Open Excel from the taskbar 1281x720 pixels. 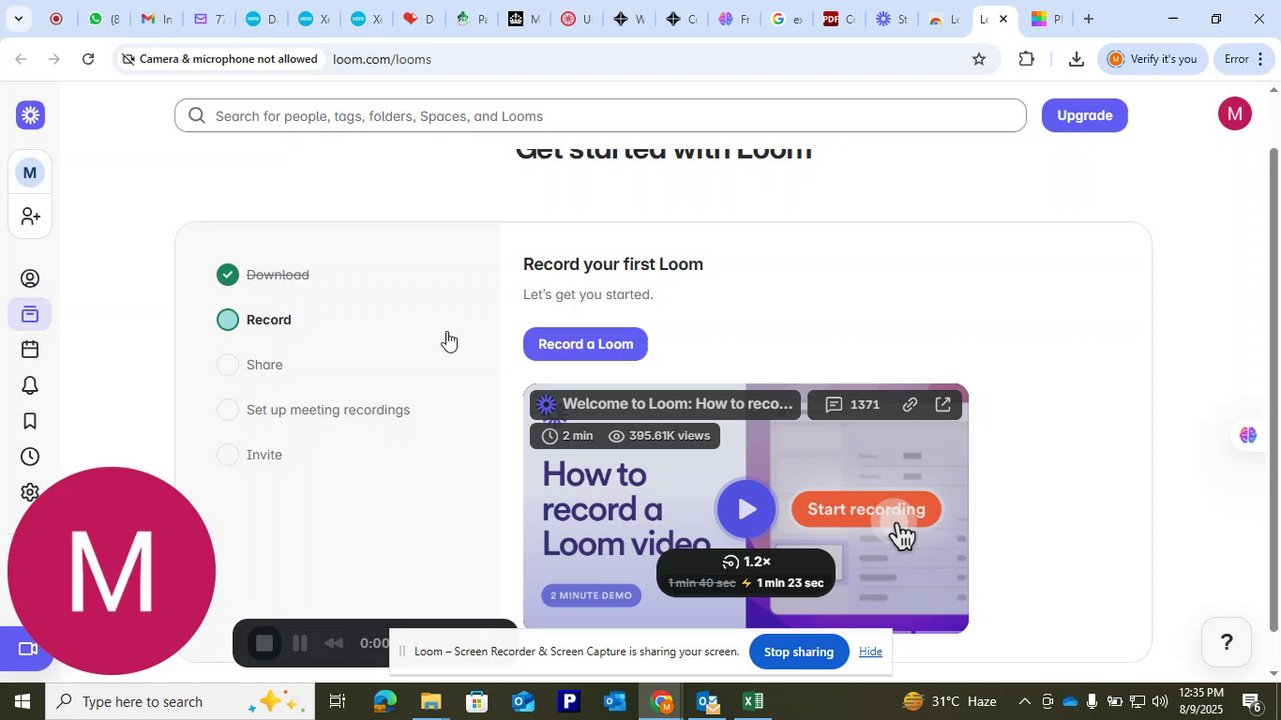click(753, 701)
